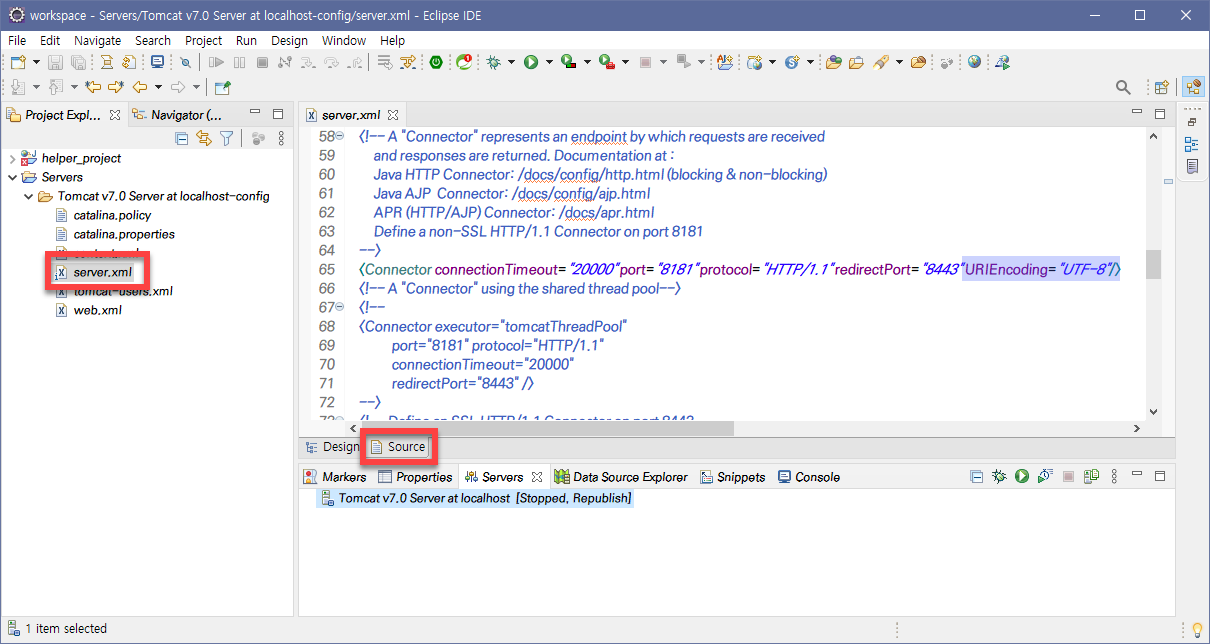The height and width of the screenshot is (644, 1210).
Task: Click the Debug bug icon in toolbar
Action: (494, 62)
